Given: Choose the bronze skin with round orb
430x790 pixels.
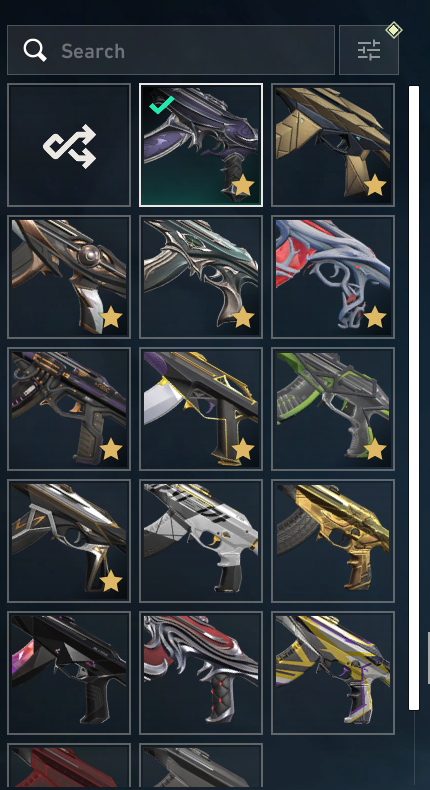Looking at the screenshot, I should pyautogui.click(x=69, y=277).
